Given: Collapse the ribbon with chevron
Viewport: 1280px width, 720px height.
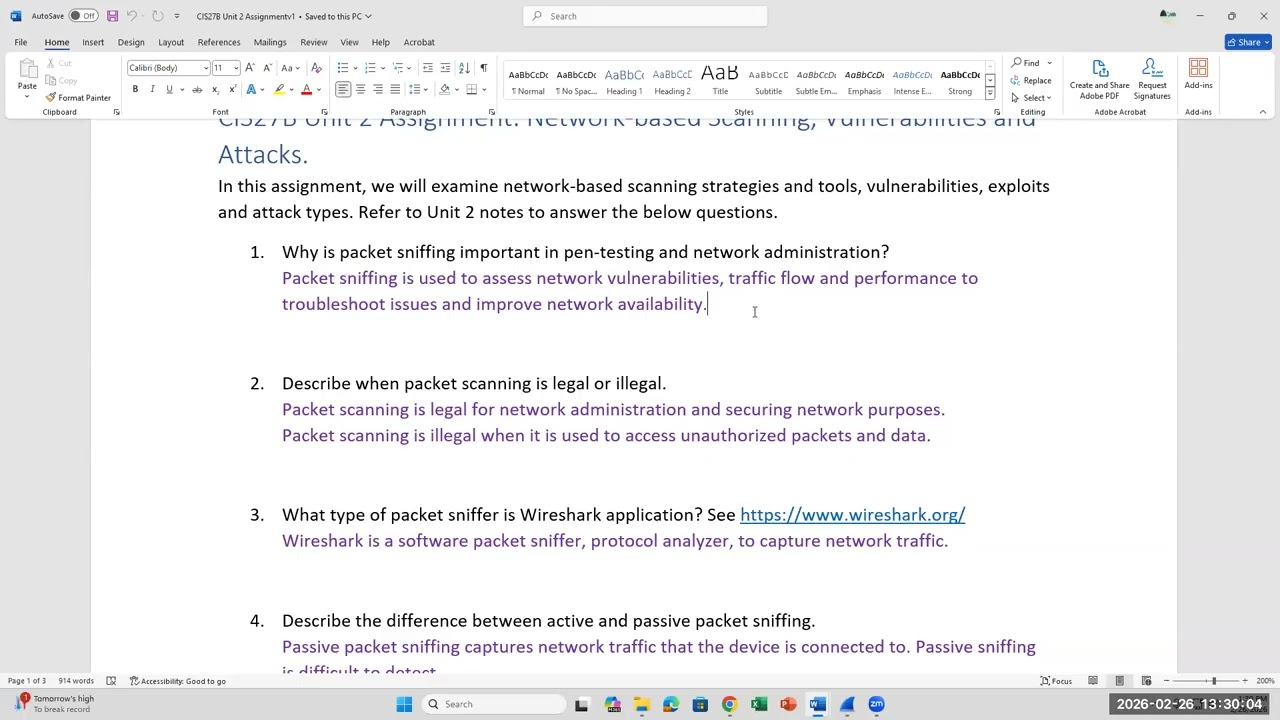Looking at the screenshot, I should point(1262,112).
